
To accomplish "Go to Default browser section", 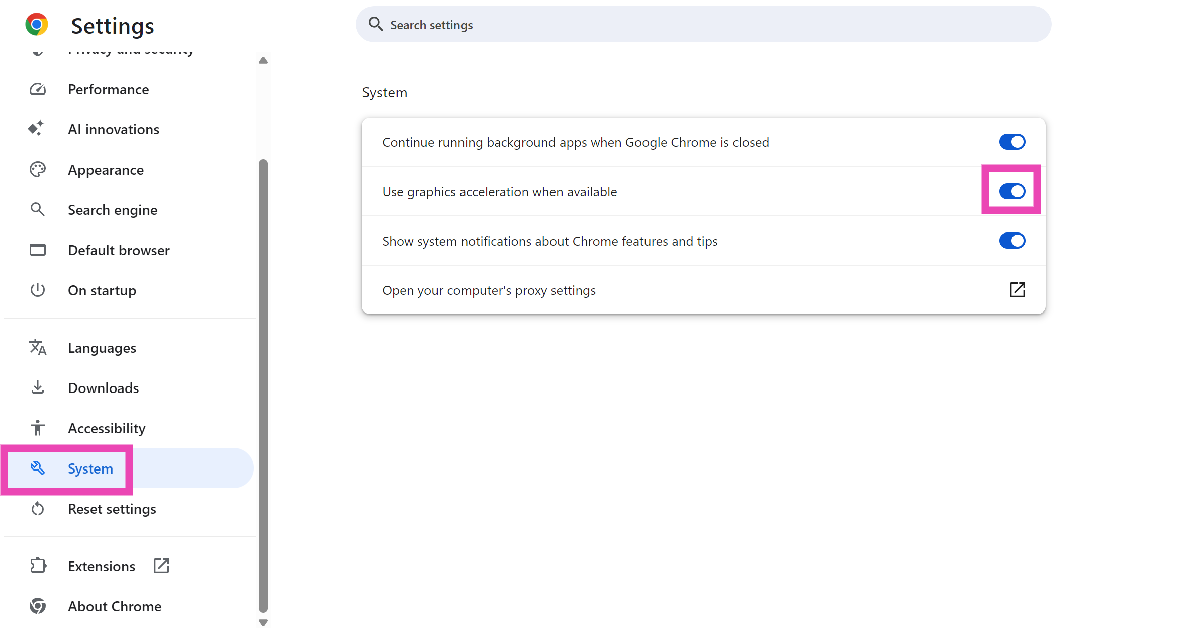I will click(x=118, y=250).
